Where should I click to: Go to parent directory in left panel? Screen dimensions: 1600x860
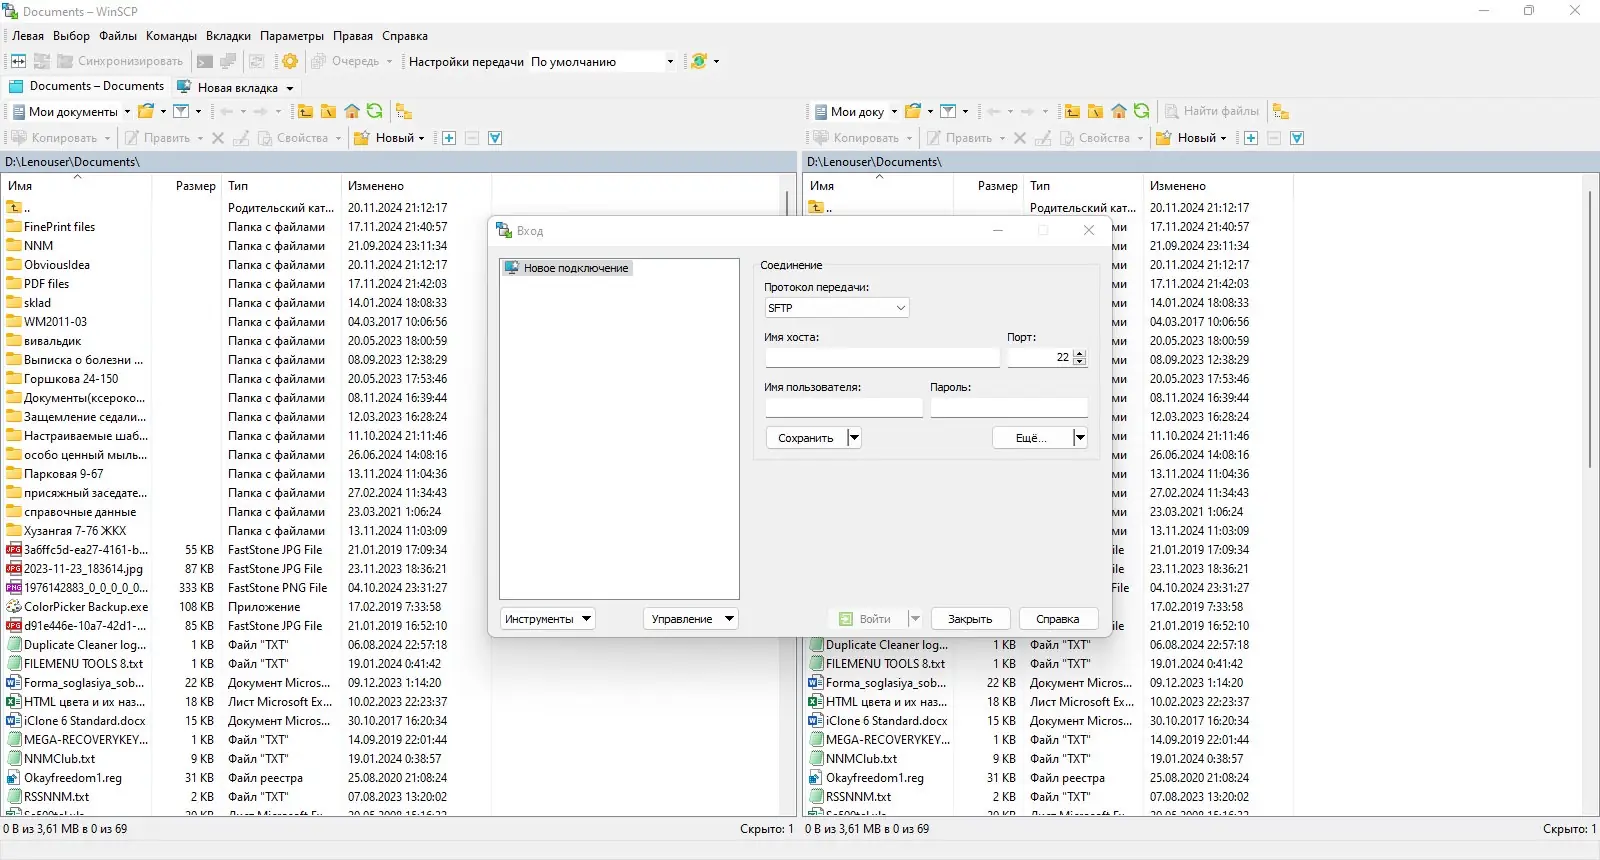(x=305, y=111)
